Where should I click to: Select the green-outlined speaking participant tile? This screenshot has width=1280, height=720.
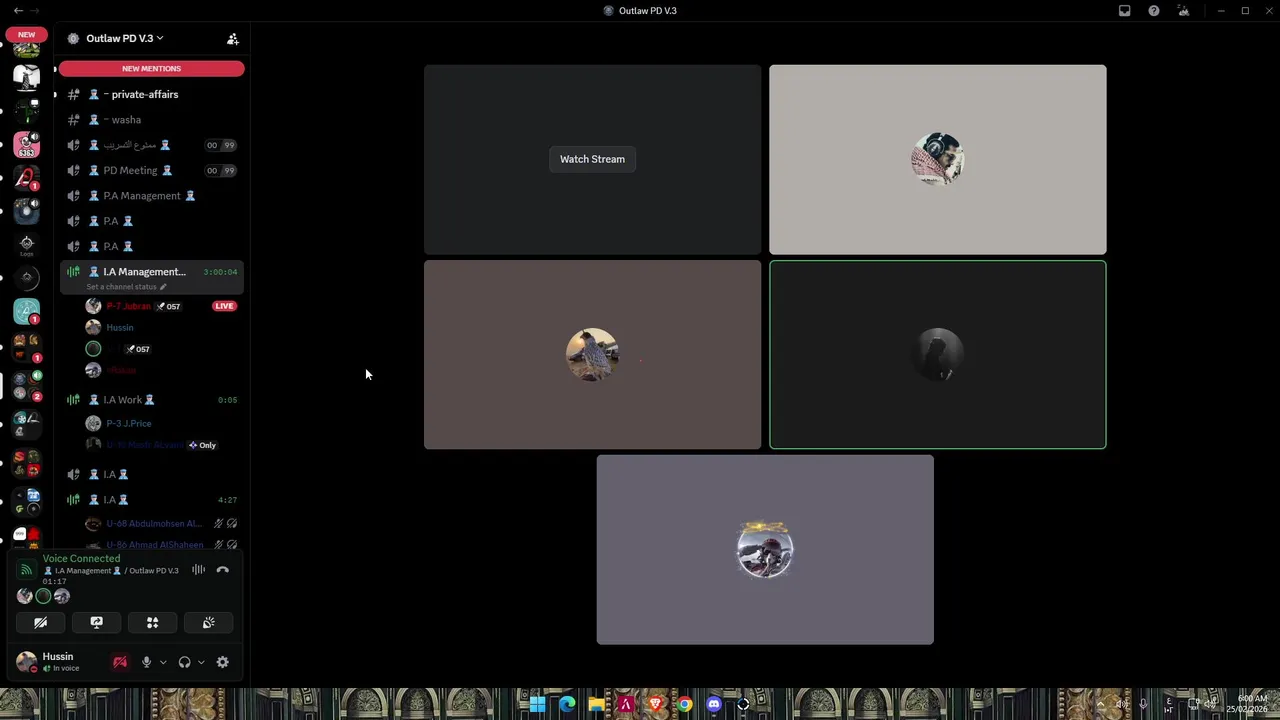pyautogui.click(x=937, y=354)
